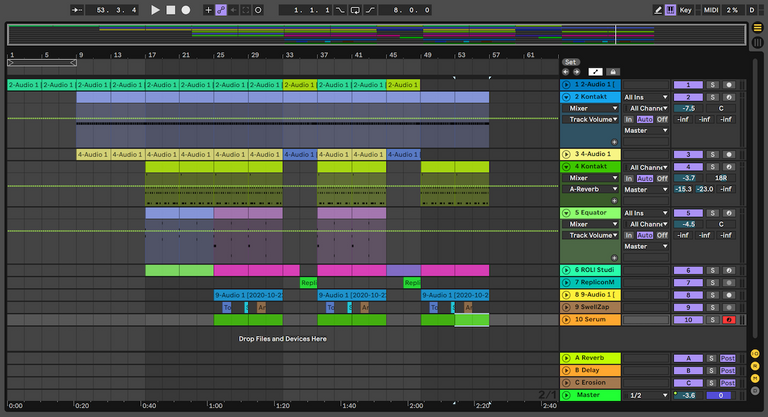Viewport: 768px width, 417px height.
Task: Toggle the Punch-In switch
Action: click(340, 10)
